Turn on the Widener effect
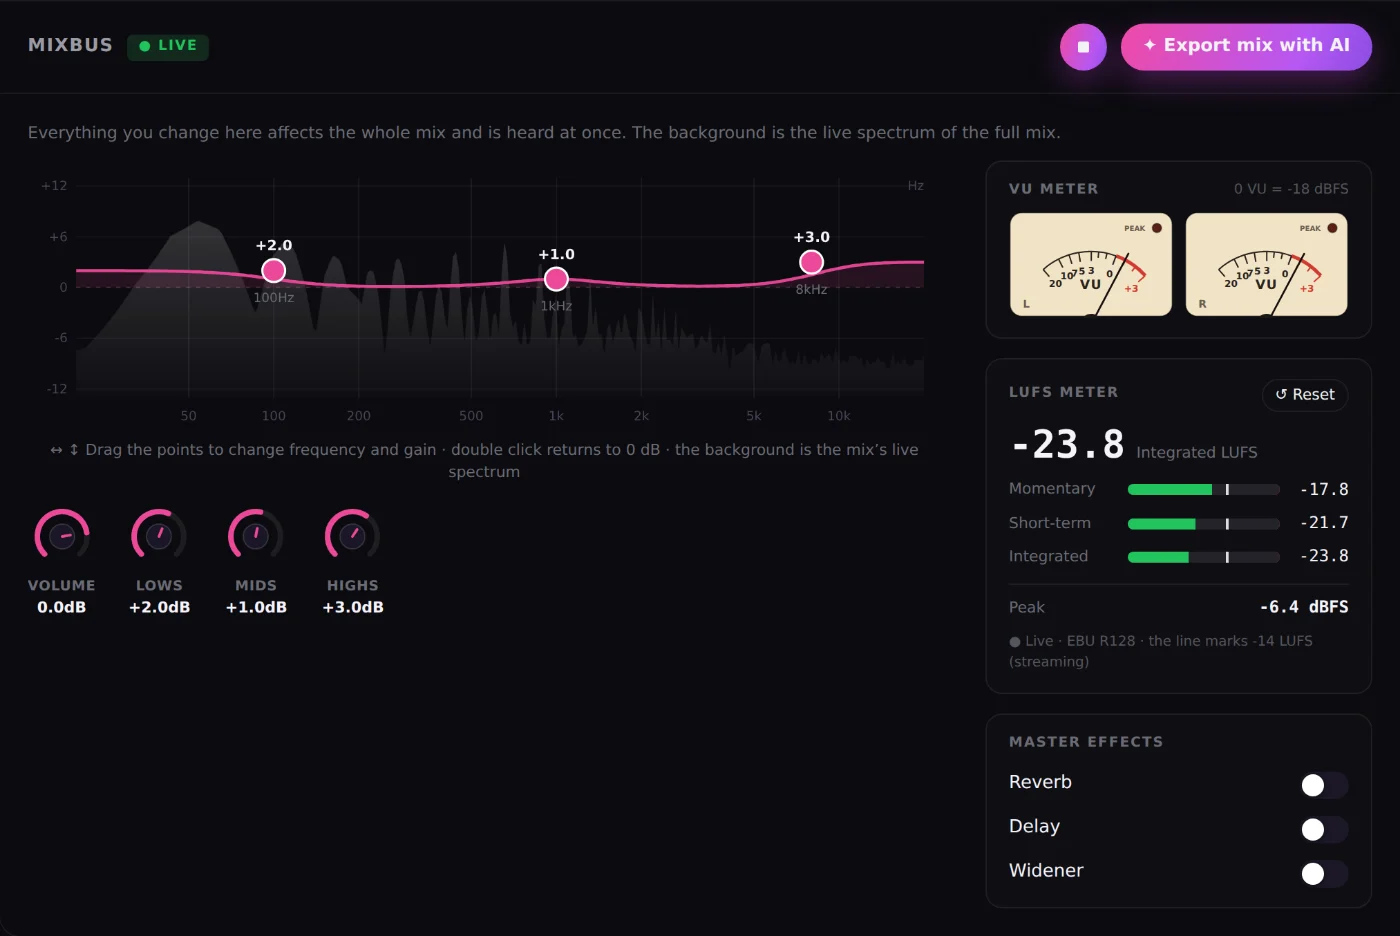The height and width of the screenshot is (936, 1400). [x=1324, y=873]
